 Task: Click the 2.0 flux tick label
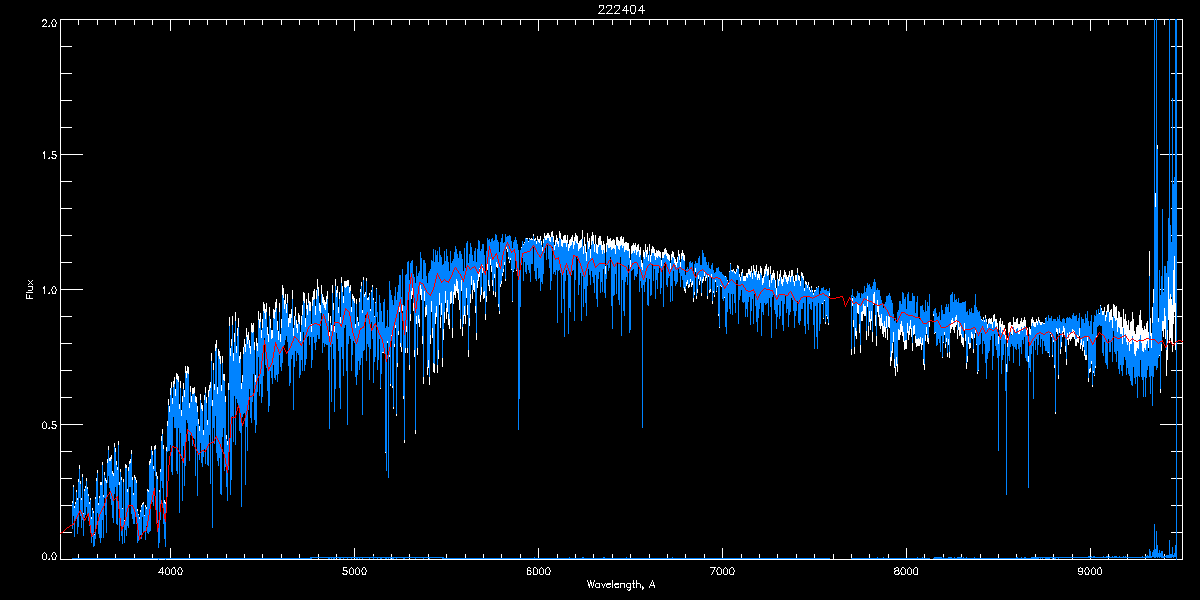(x=48, y=22)
